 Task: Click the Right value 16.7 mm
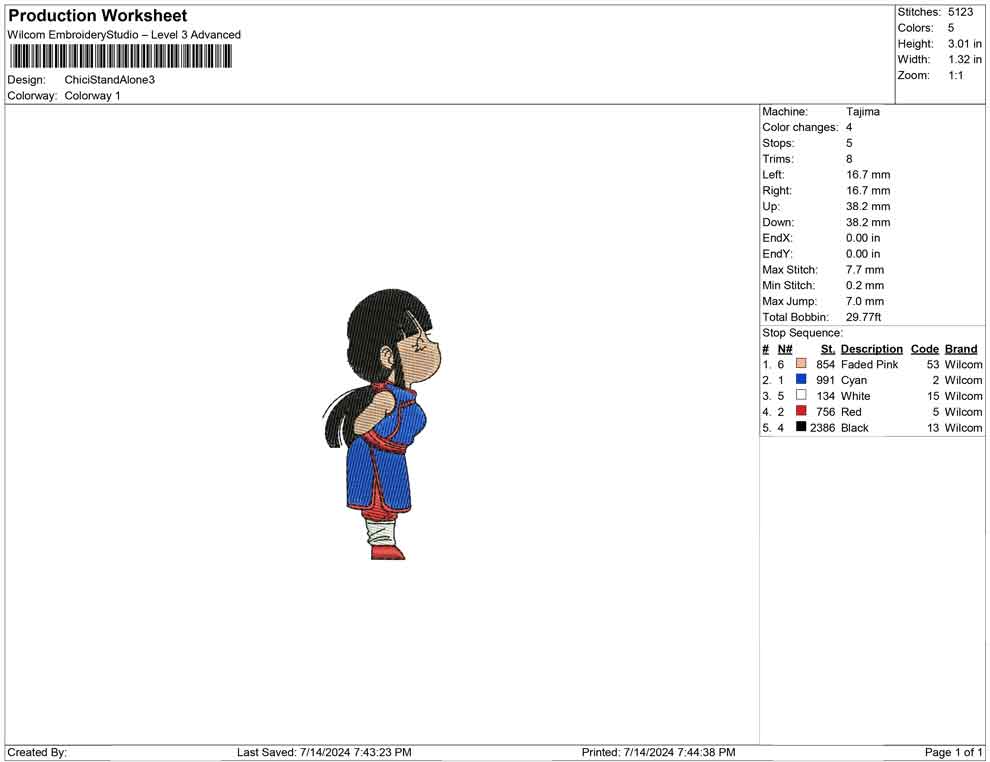pyautogui.click(x=868, y=191)
